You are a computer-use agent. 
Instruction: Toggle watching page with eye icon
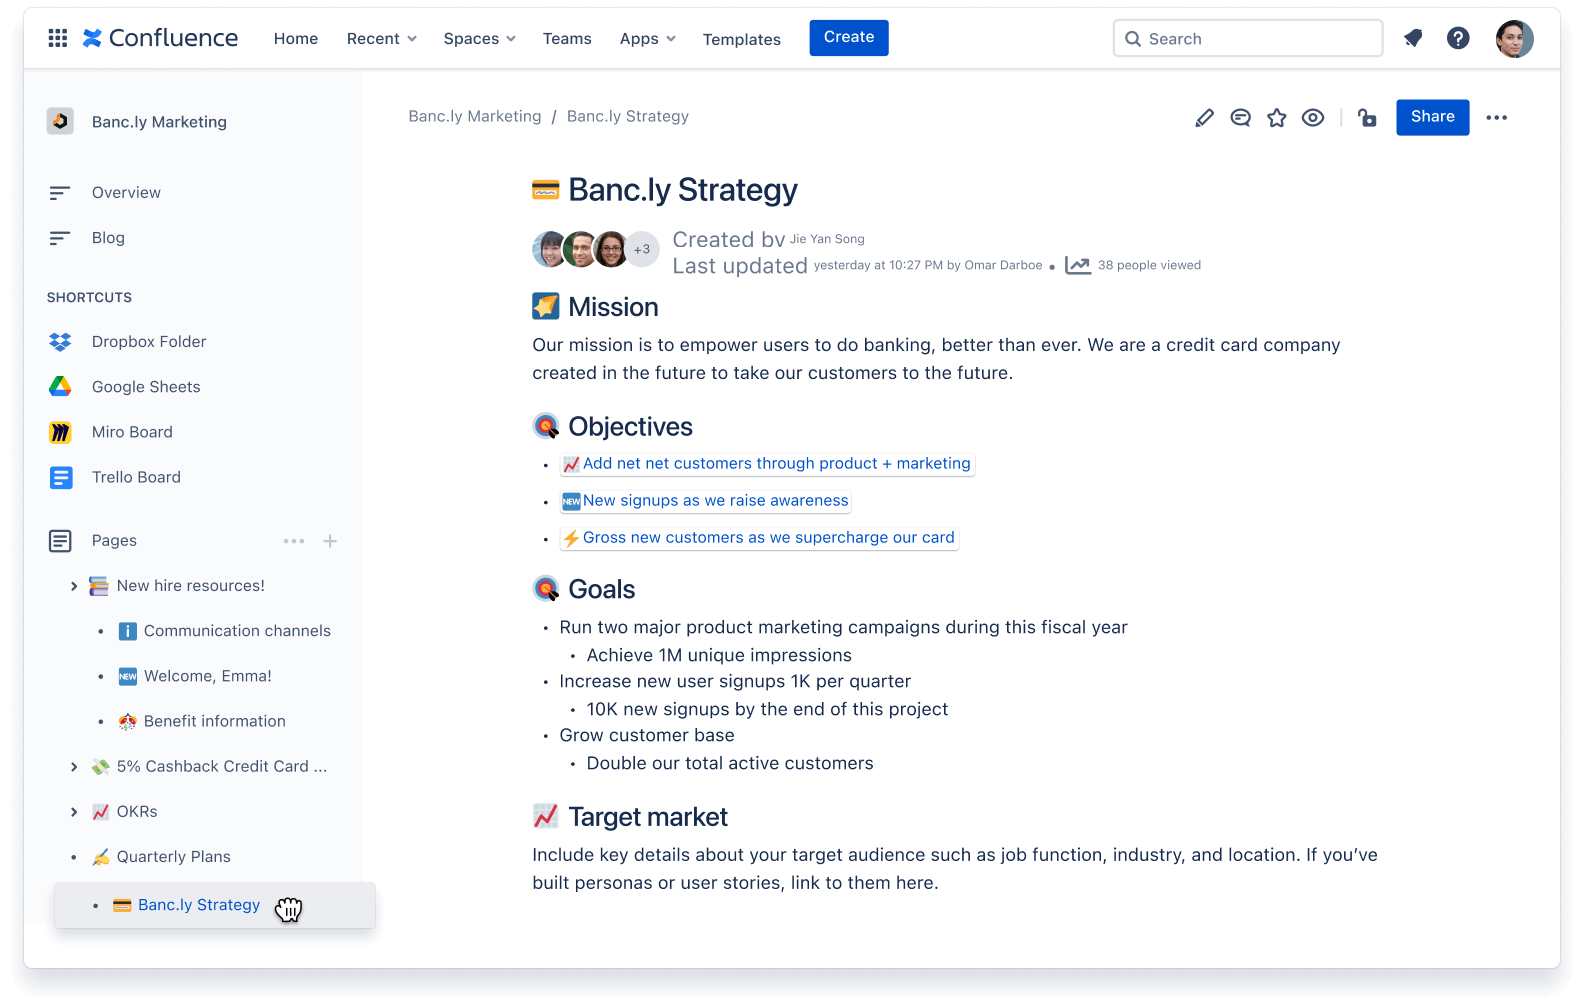click(1312, 118)
